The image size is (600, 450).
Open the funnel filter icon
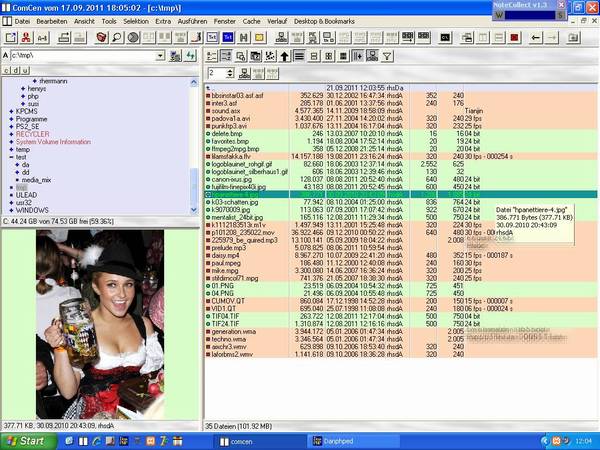tap(387, 57)
